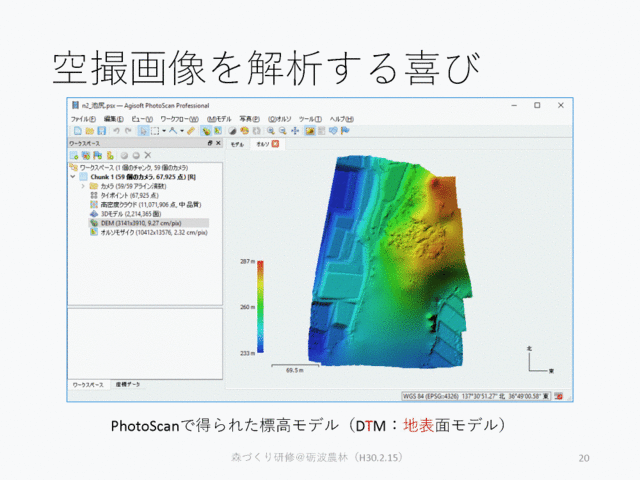The width and height of the screenshot is (640, 480).
Task: Select the Draw Polyline tool
Action: pos(173,131)
